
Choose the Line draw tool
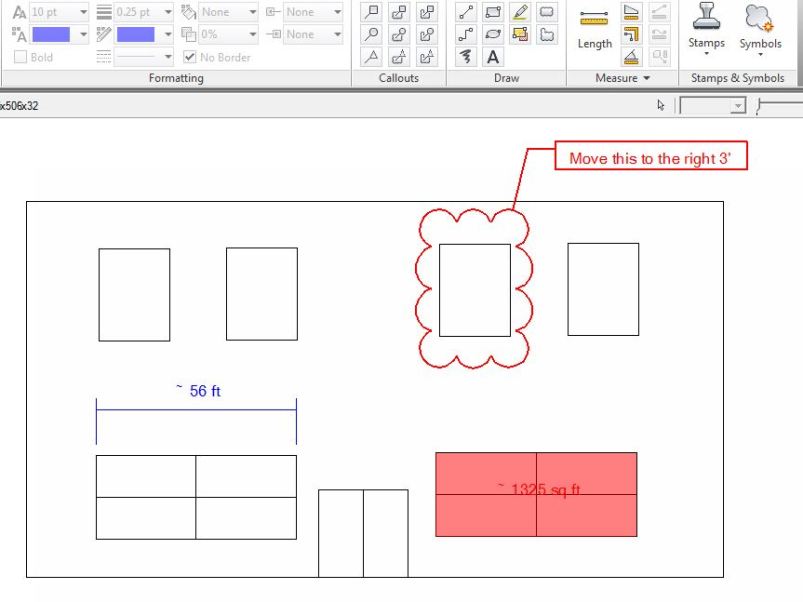[x=466, y=12]
